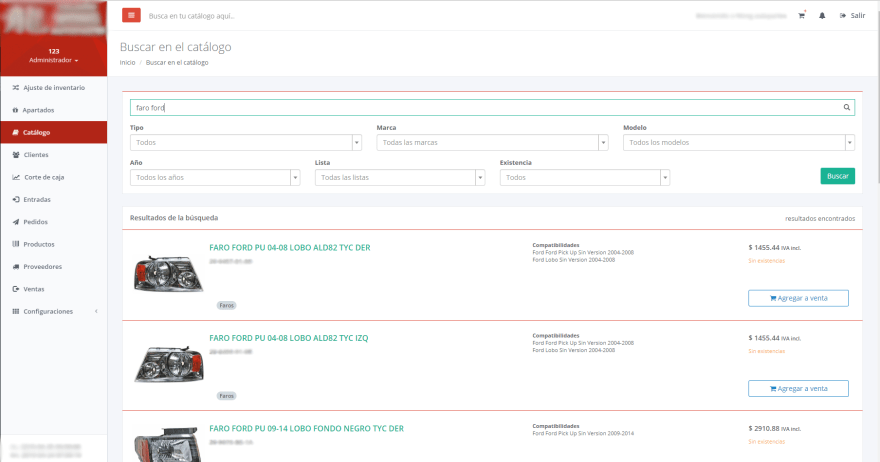880x462 pixels.
Task: Click the green Buscar button
Action: coord(837,176)
